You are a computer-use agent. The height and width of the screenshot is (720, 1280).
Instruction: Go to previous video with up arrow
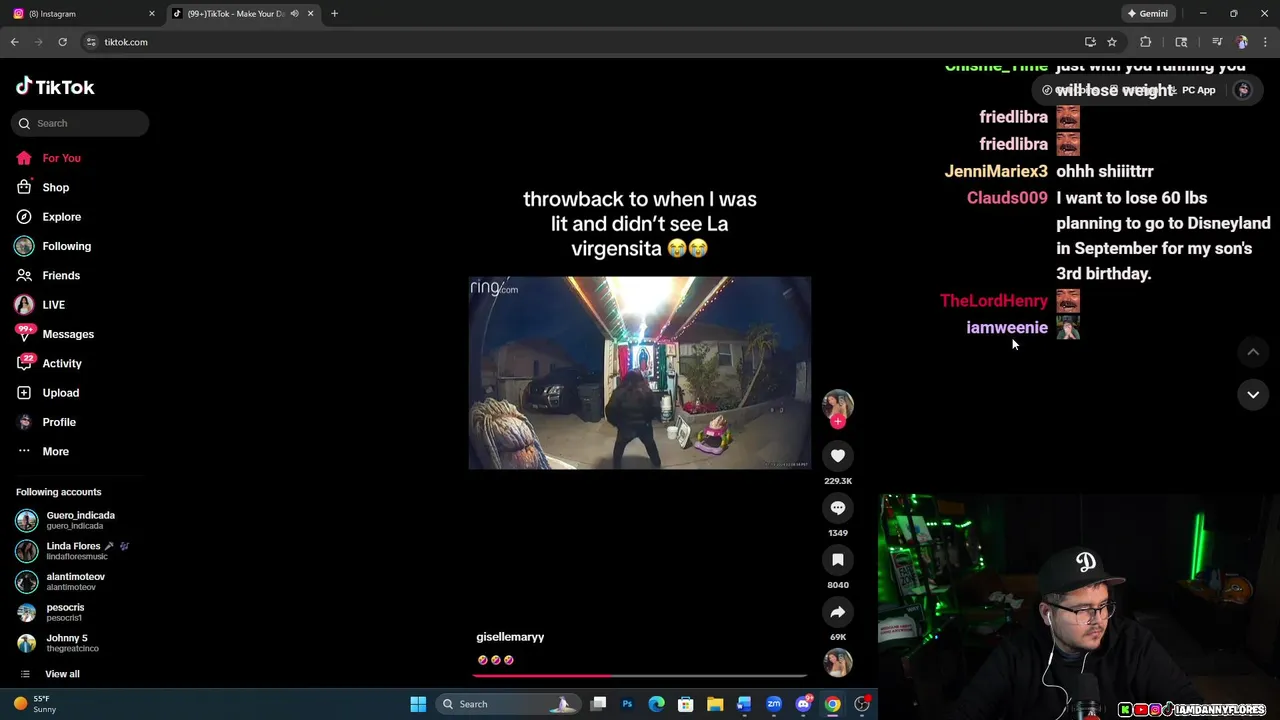[x=1253, y=352]
